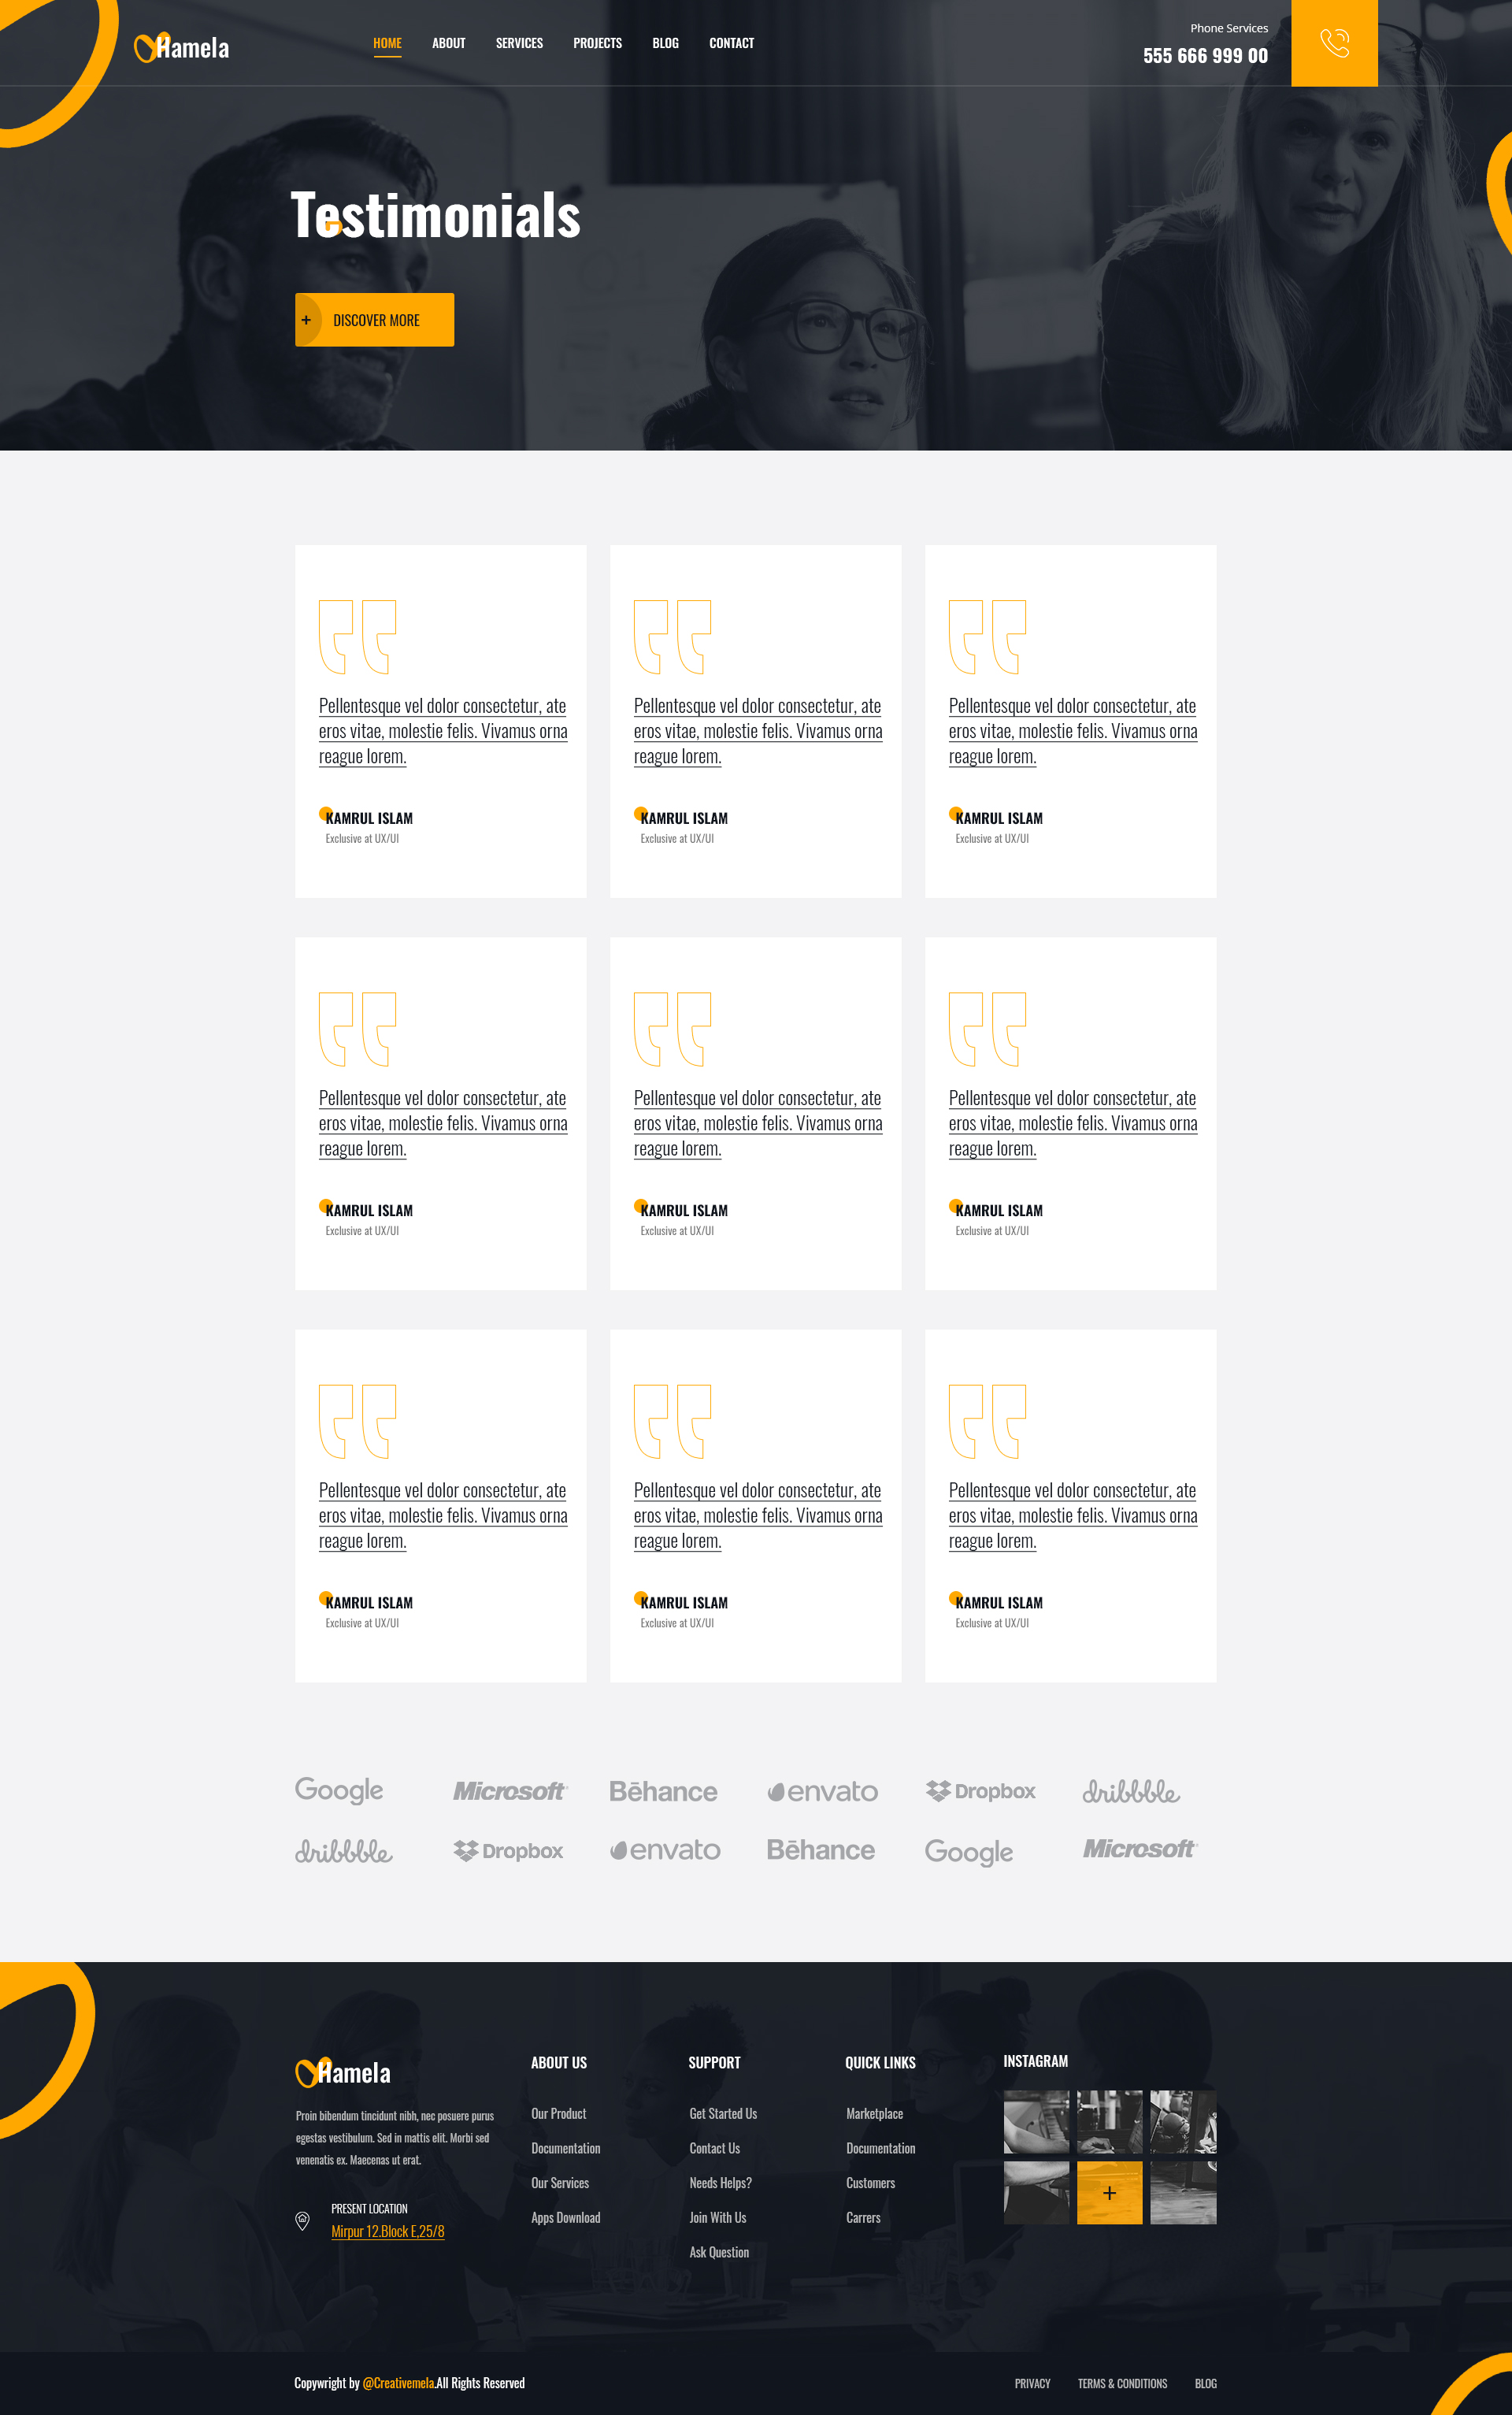
Task: Open the Mirpur 12 Block E address link
Action: click(x=388, y=2231)
